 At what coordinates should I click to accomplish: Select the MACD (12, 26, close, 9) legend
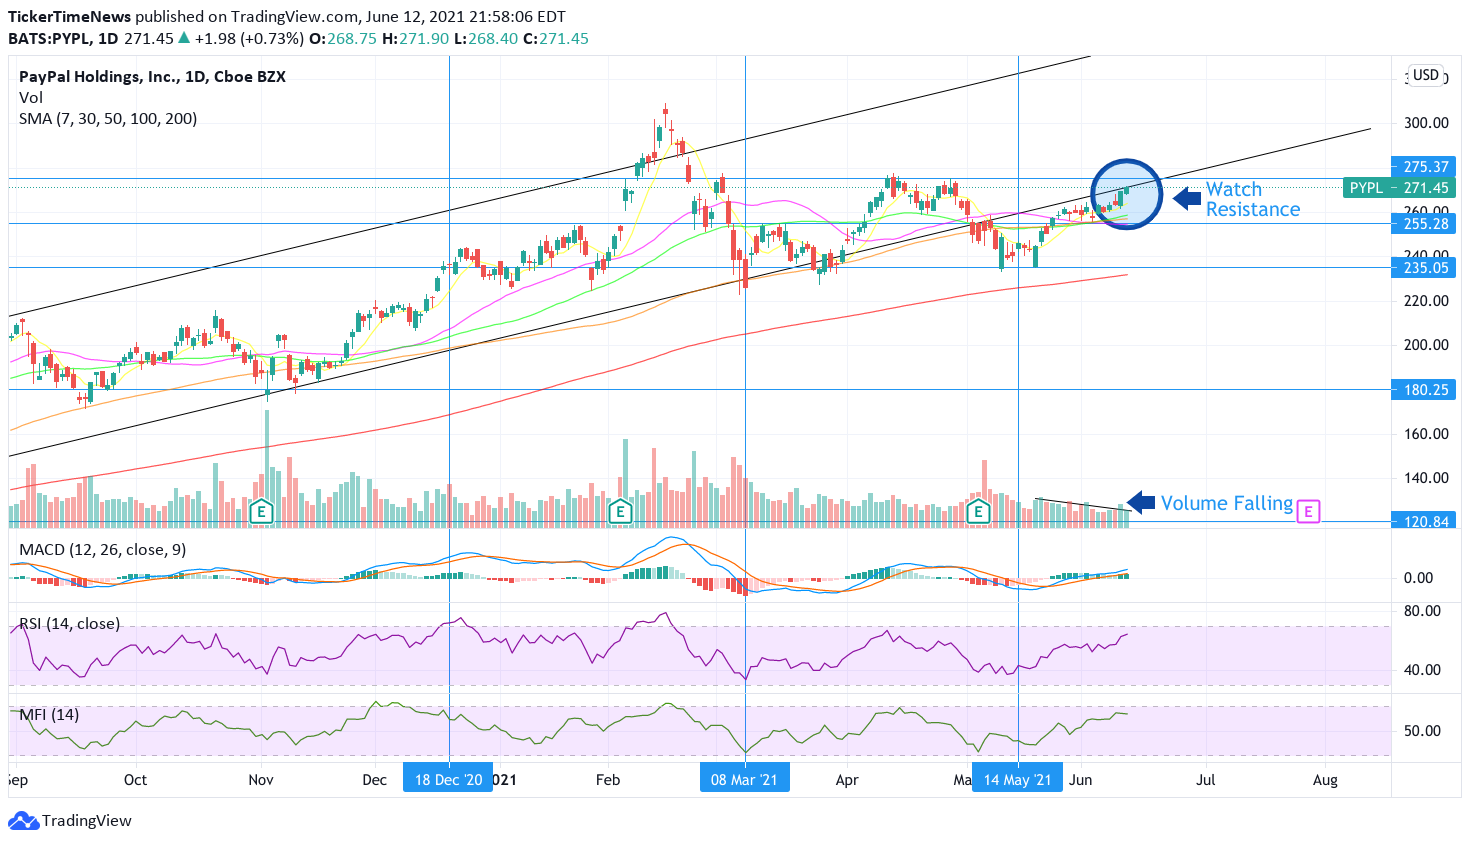102,550
